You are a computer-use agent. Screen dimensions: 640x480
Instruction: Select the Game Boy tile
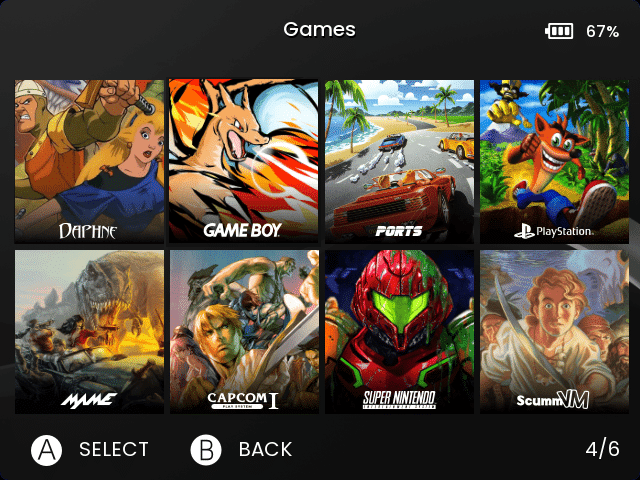244,161
